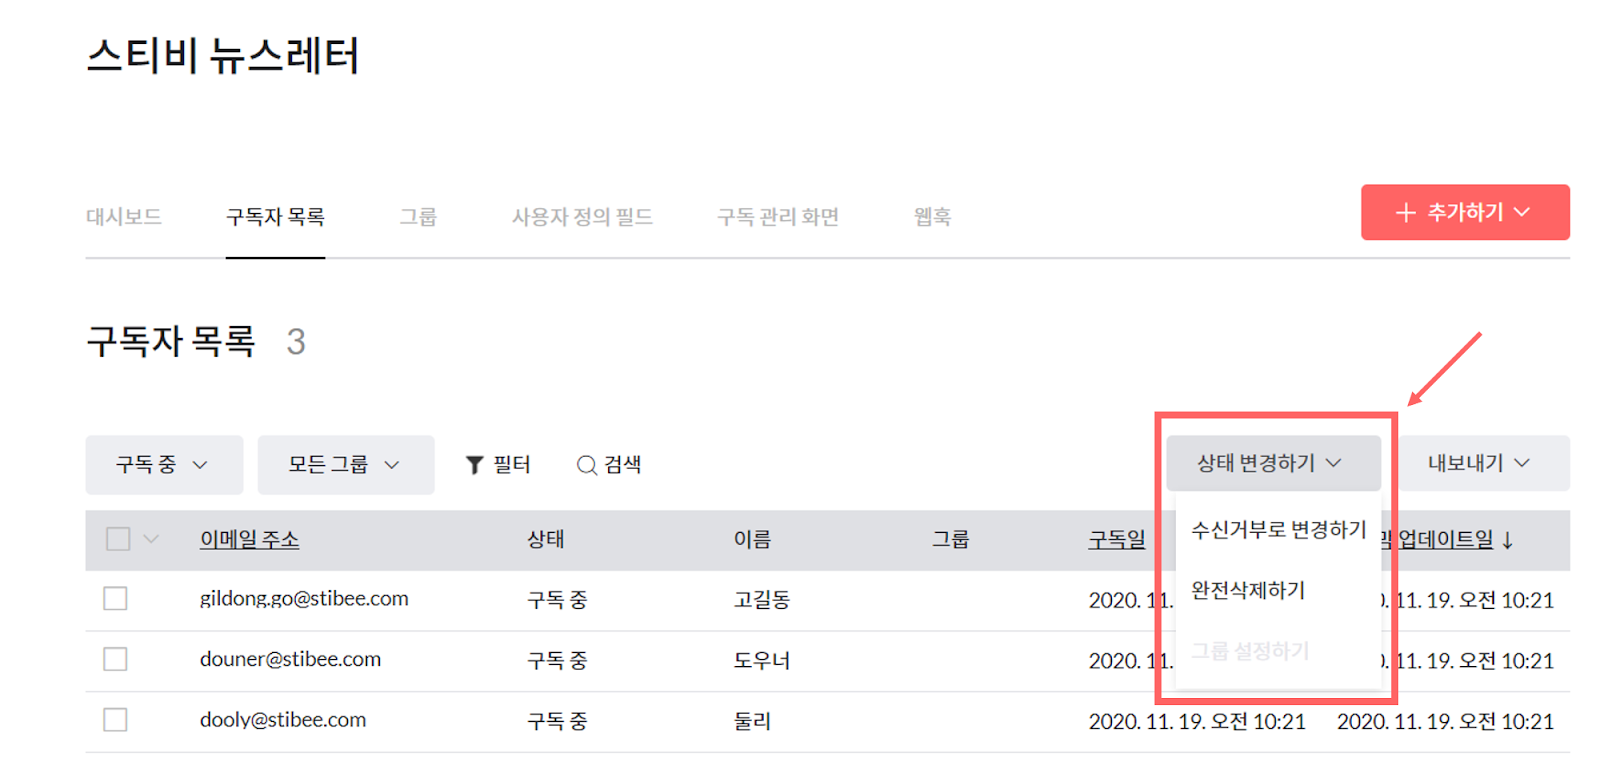
Task: Click the plus icon on 추가하기
Action: point(1405,212)
